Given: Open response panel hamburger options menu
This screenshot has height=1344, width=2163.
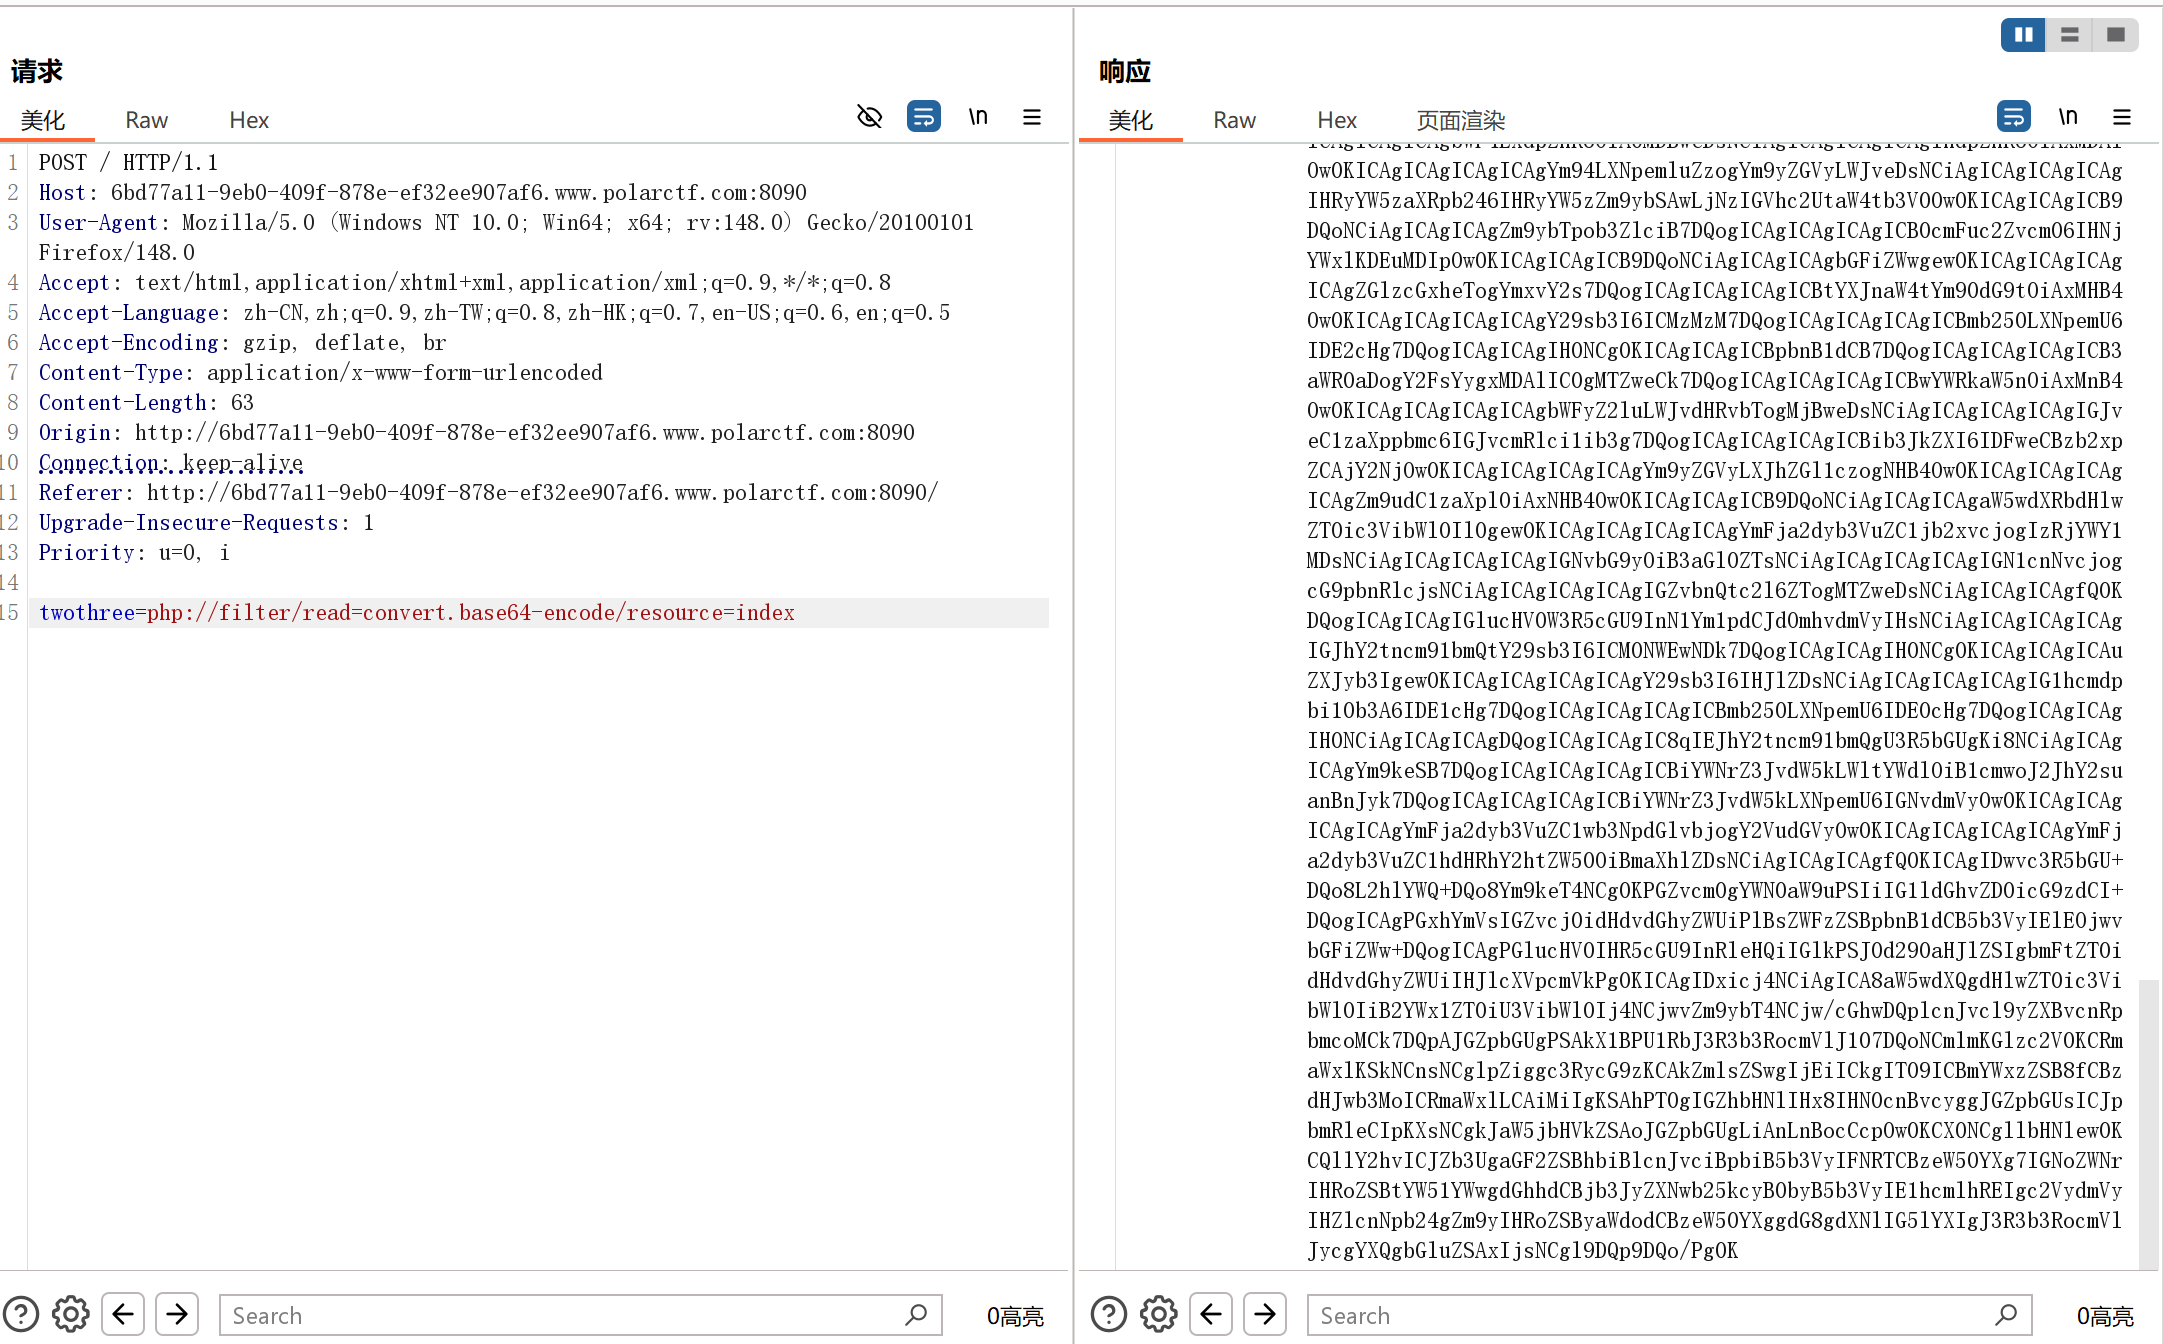Looking at the screenshot, I should point(2121,117).
